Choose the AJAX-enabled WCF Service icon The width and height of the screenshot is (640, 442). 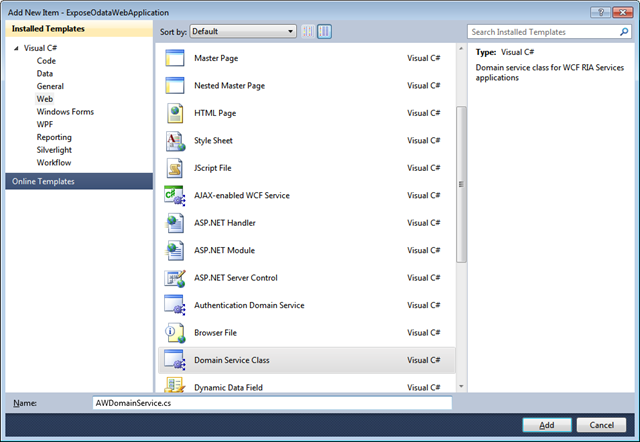[175, 195]
